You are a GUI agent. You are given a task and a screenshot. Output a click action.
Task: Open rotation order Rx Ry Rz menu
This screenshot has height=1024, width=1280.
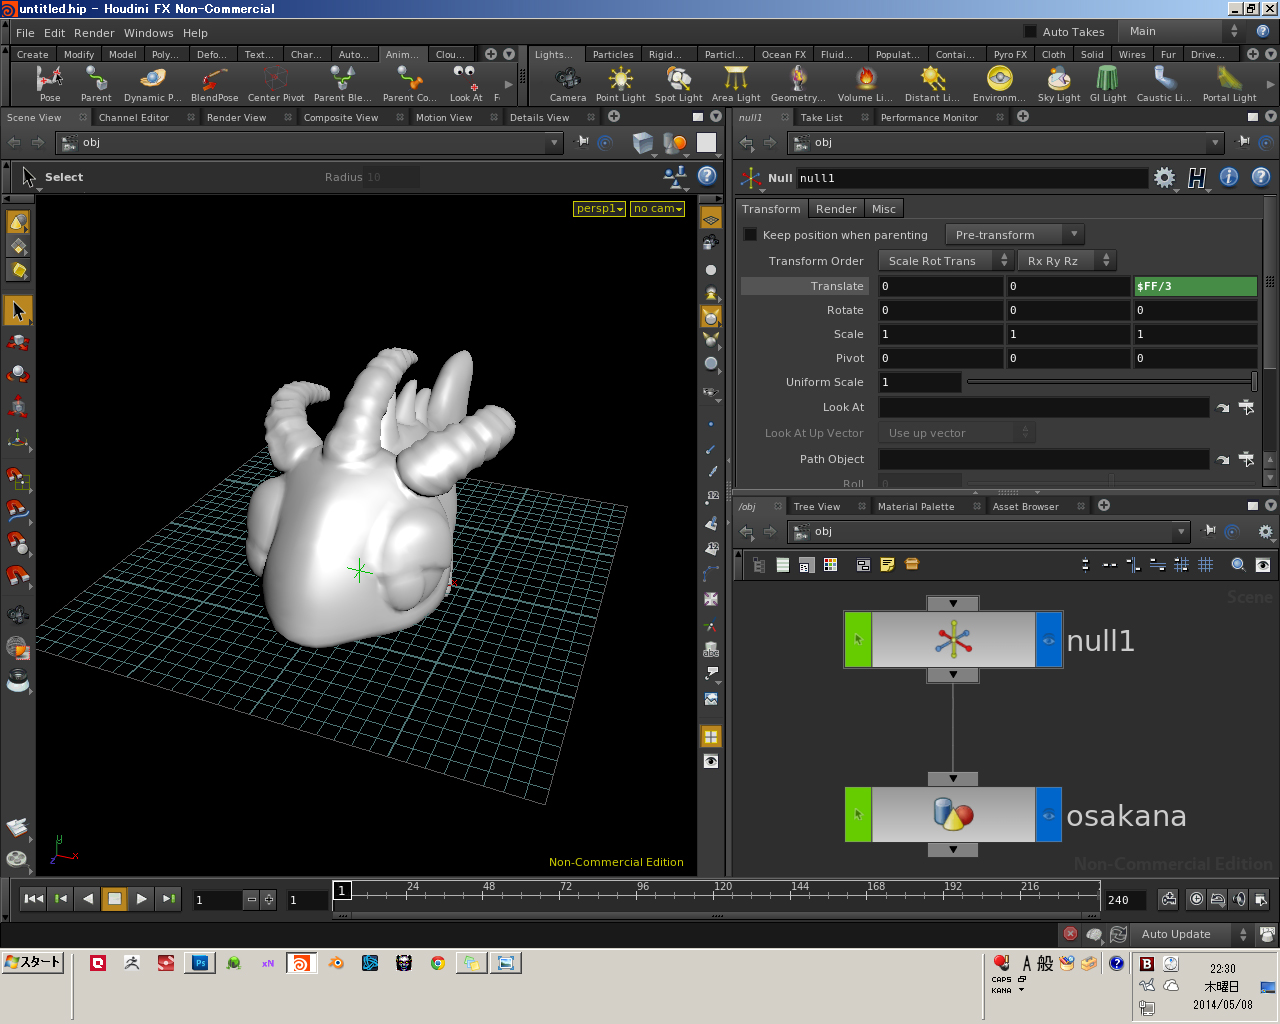pyautogui.click(x=1066, y=261)
